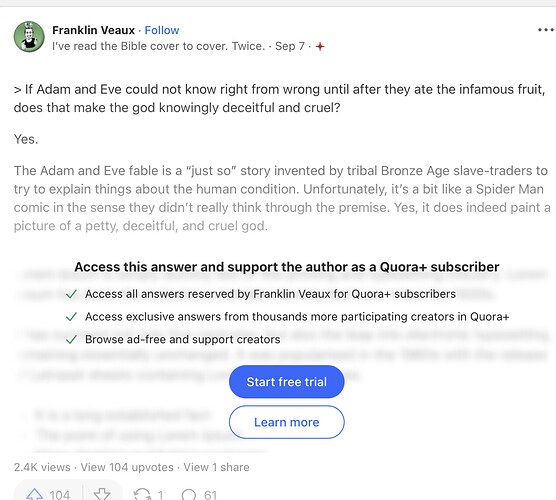This screenshot has height=500, width=556.
Task: Click the quoted Adam and Eve question text
Action: 279,98
